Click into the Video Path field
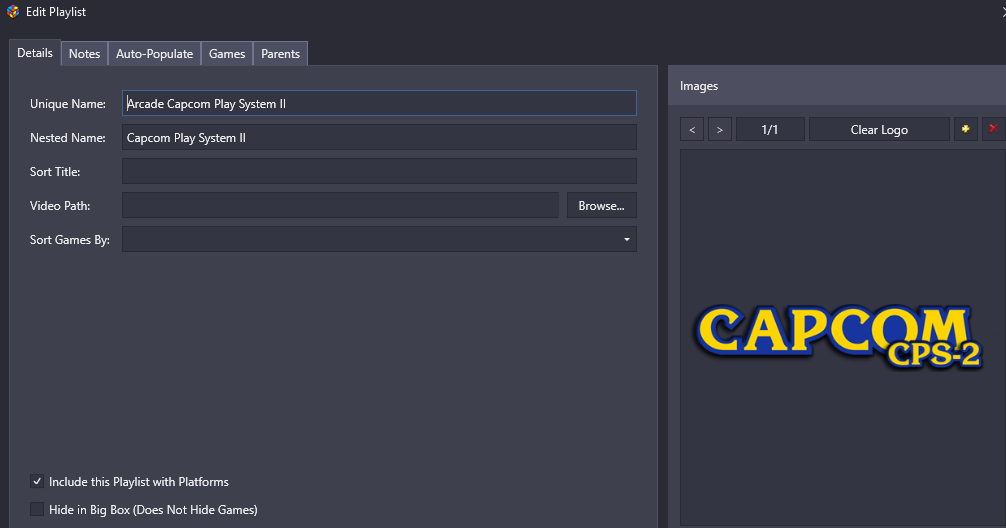This screenshot has height=528, width=1006. coord(340,205)
